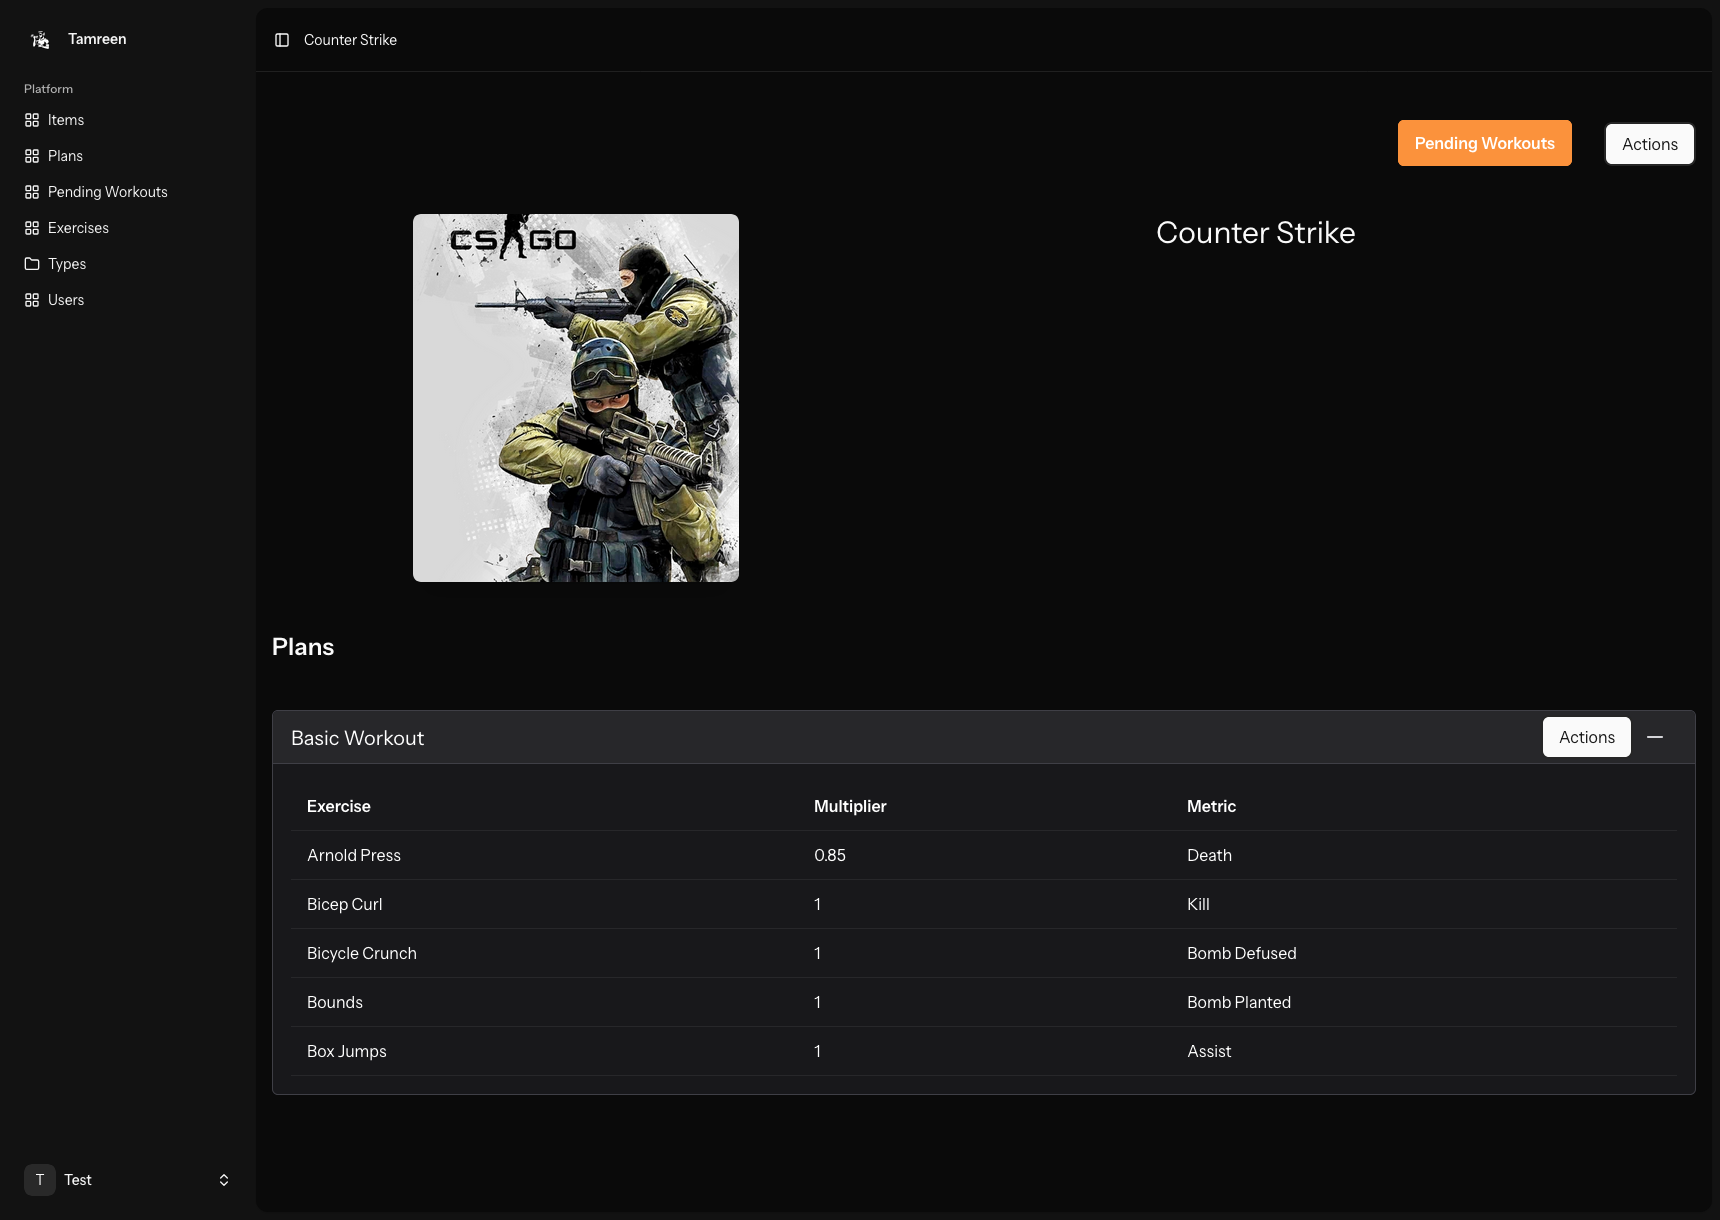Image resolution: width=1720 pixels, height=1220 pixels.
Task: Click the CS:GO cover image
Action: (x=576, y=398)
